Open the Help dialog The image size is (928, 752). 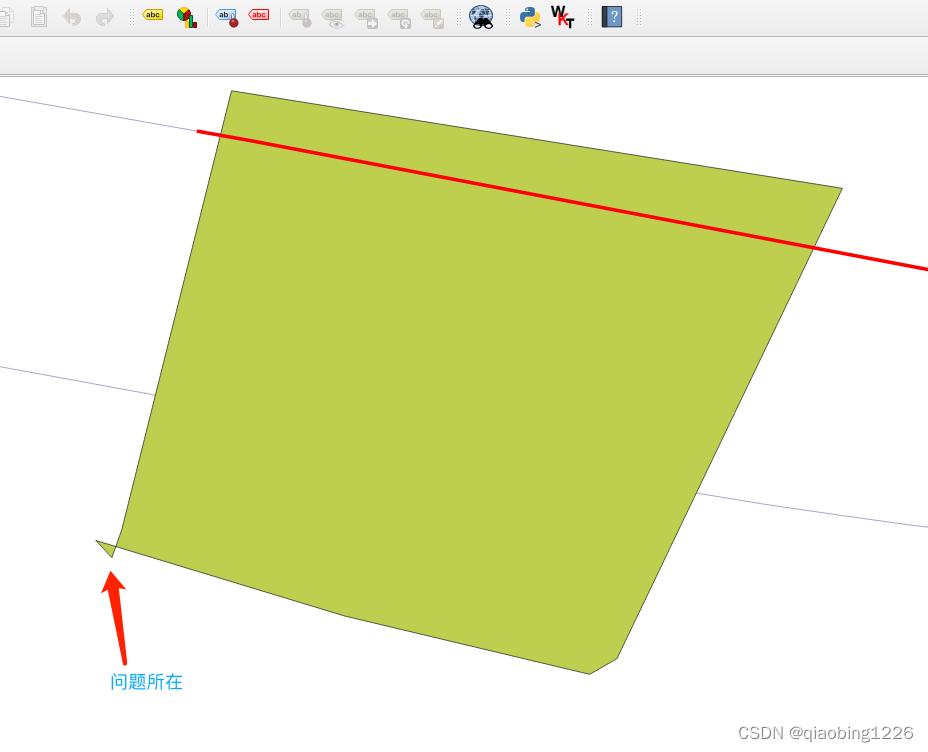coord(611,16)
